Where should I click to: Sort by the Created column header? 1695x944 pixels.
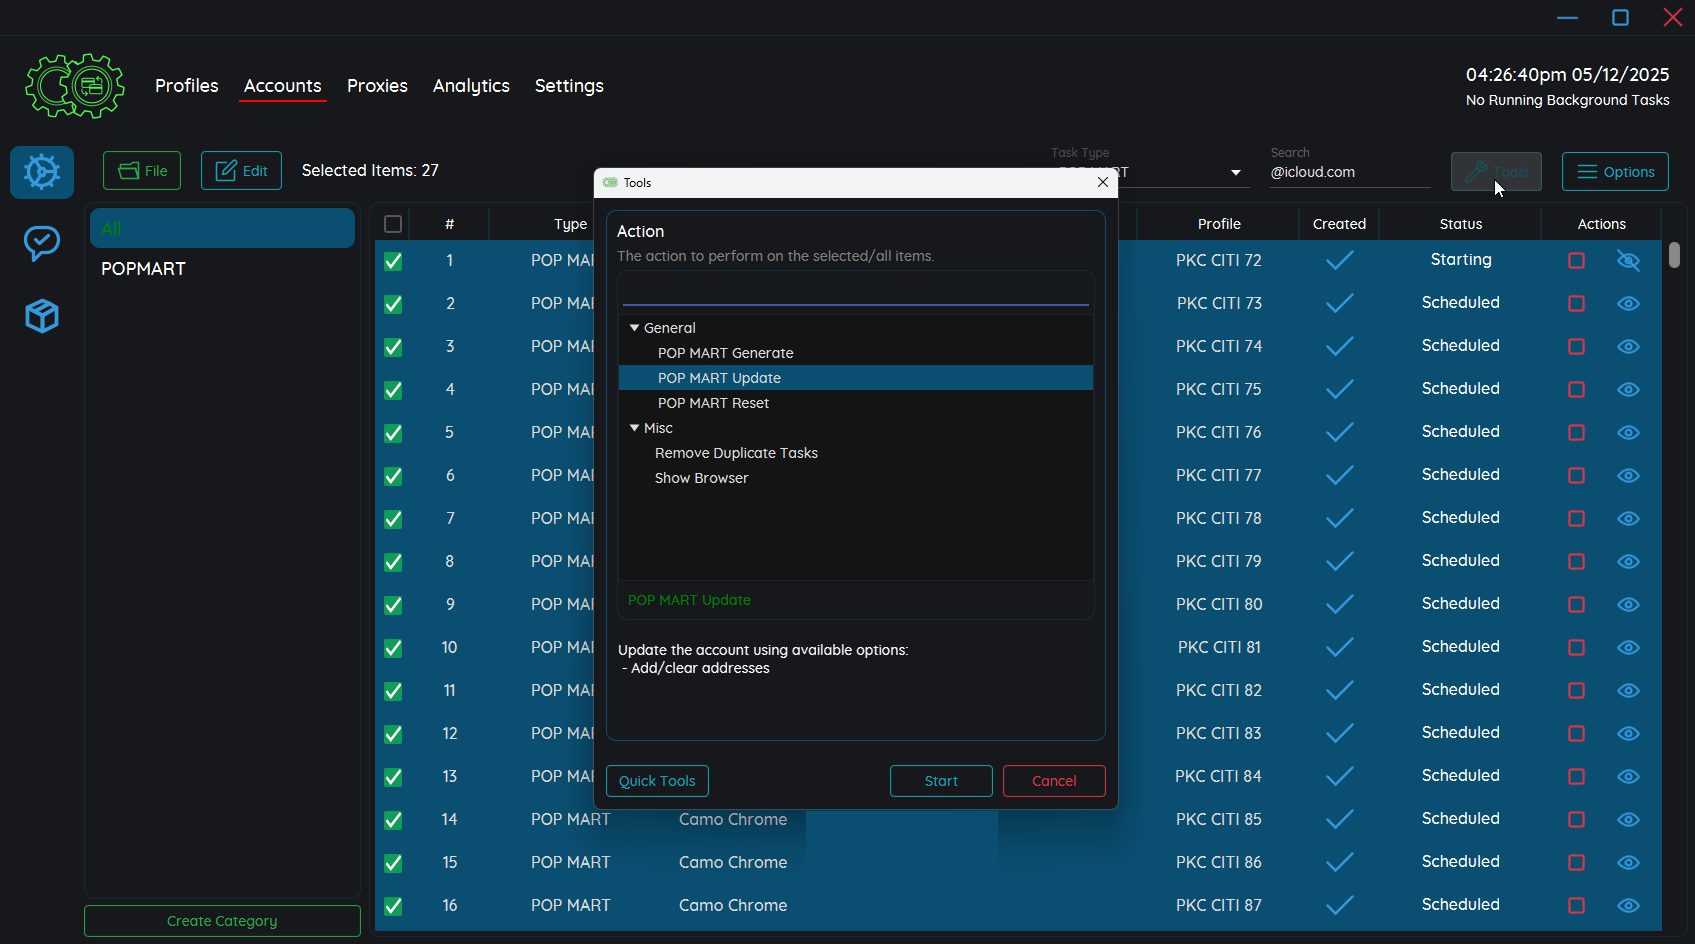1339,224
